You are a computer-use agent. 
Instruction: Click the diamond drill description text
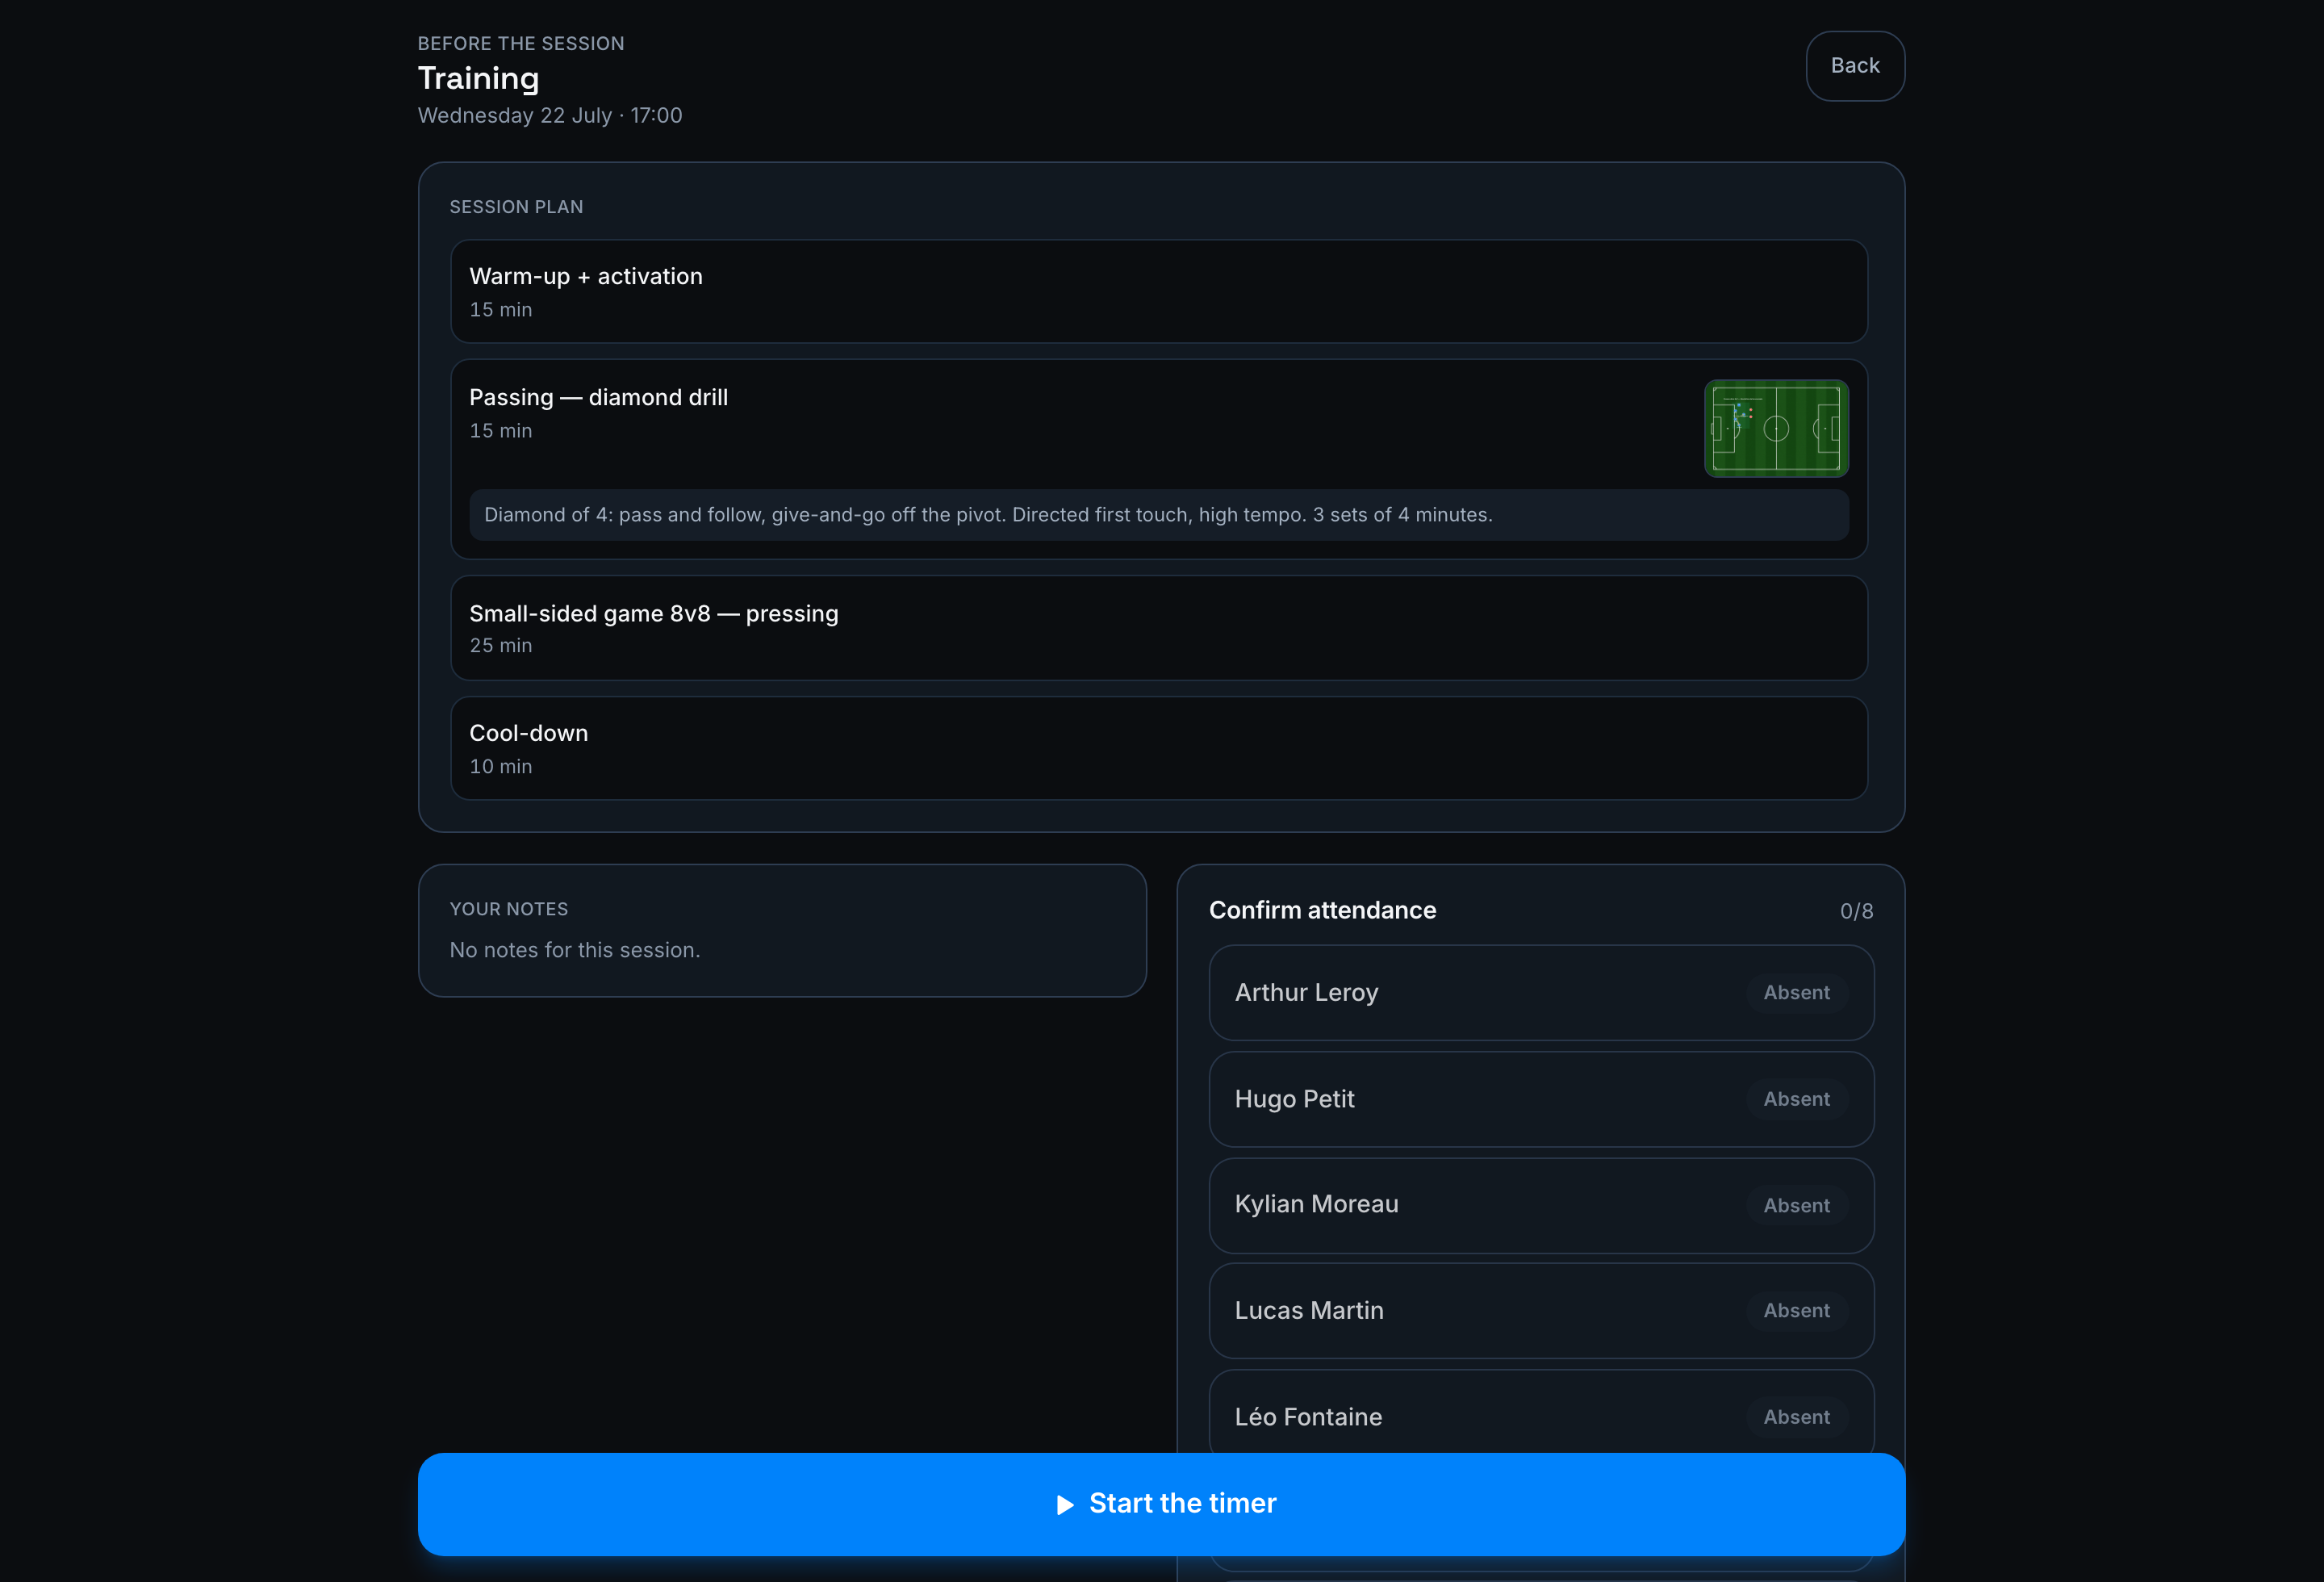(988, 515)
